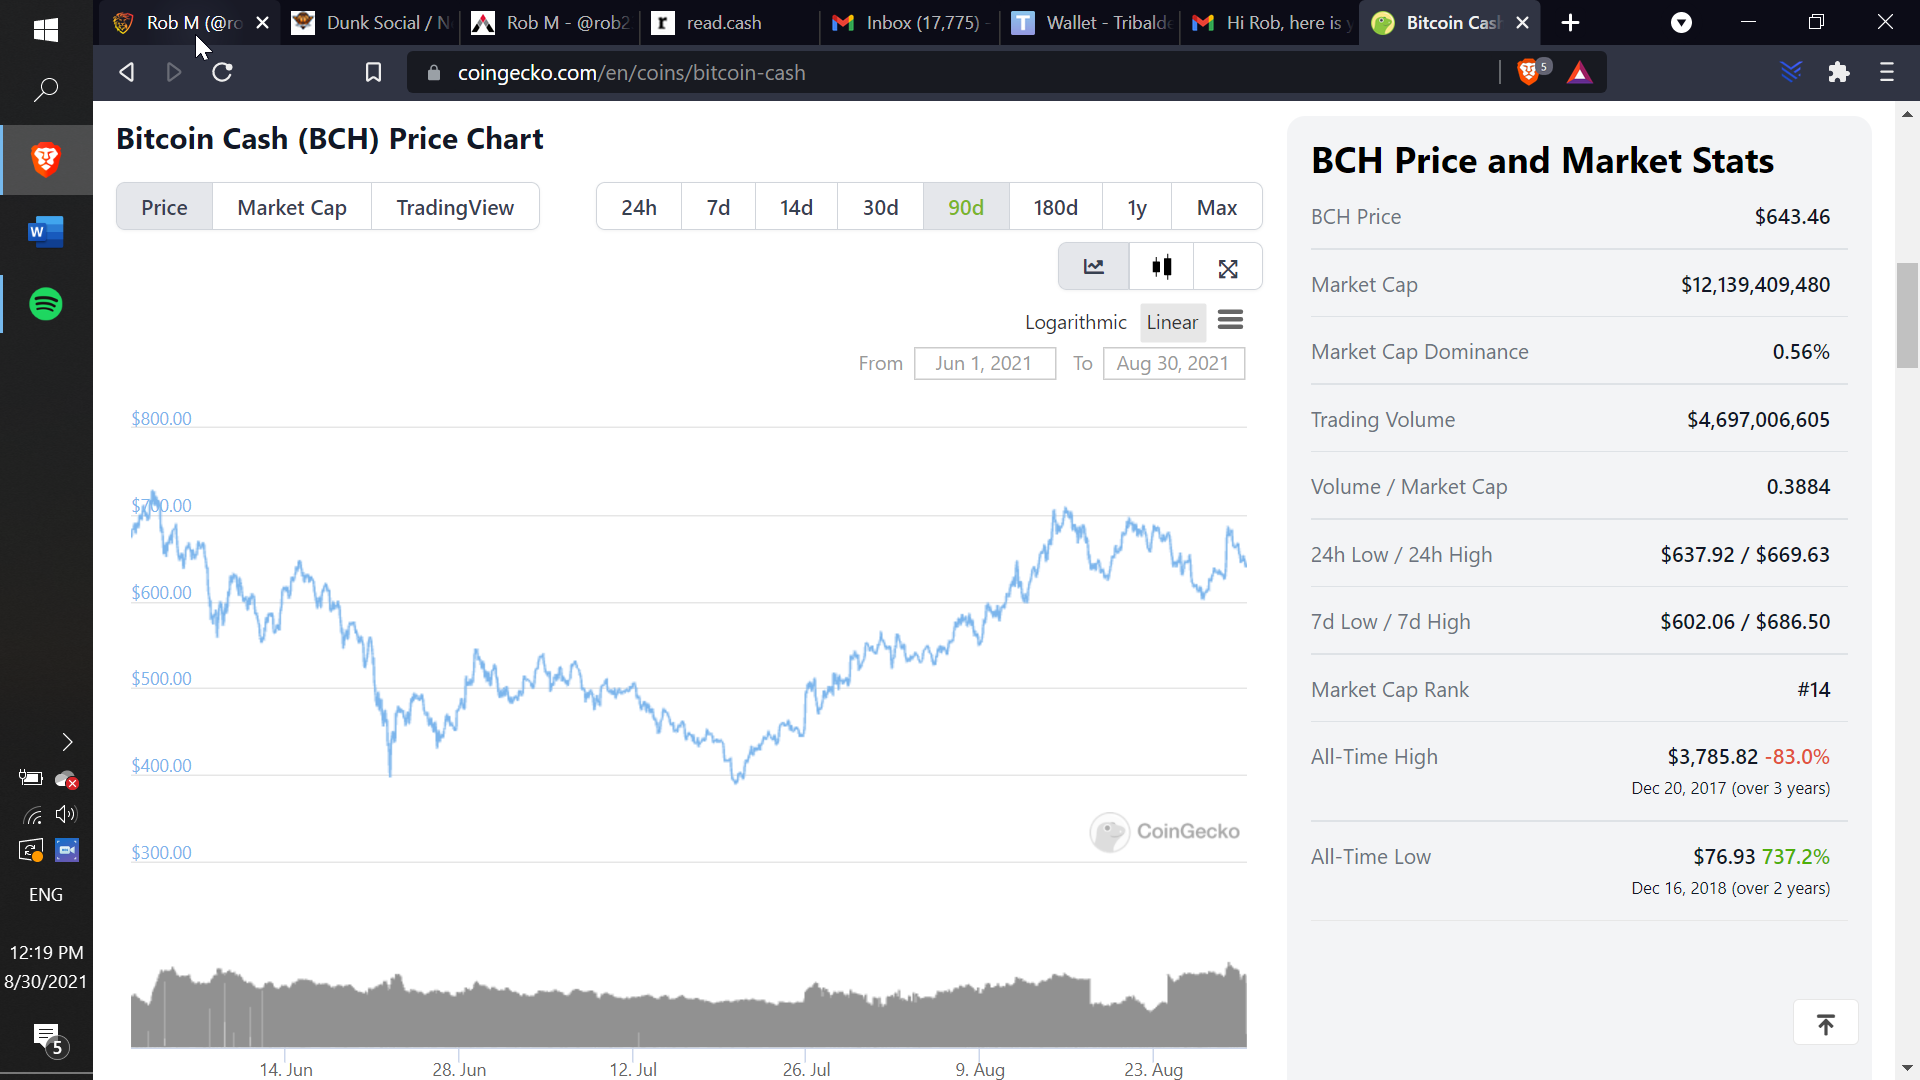This screenshot has width=1920, height=1080.
Task: Open Brave Shields panel
Action: [x=1529, y=72]
